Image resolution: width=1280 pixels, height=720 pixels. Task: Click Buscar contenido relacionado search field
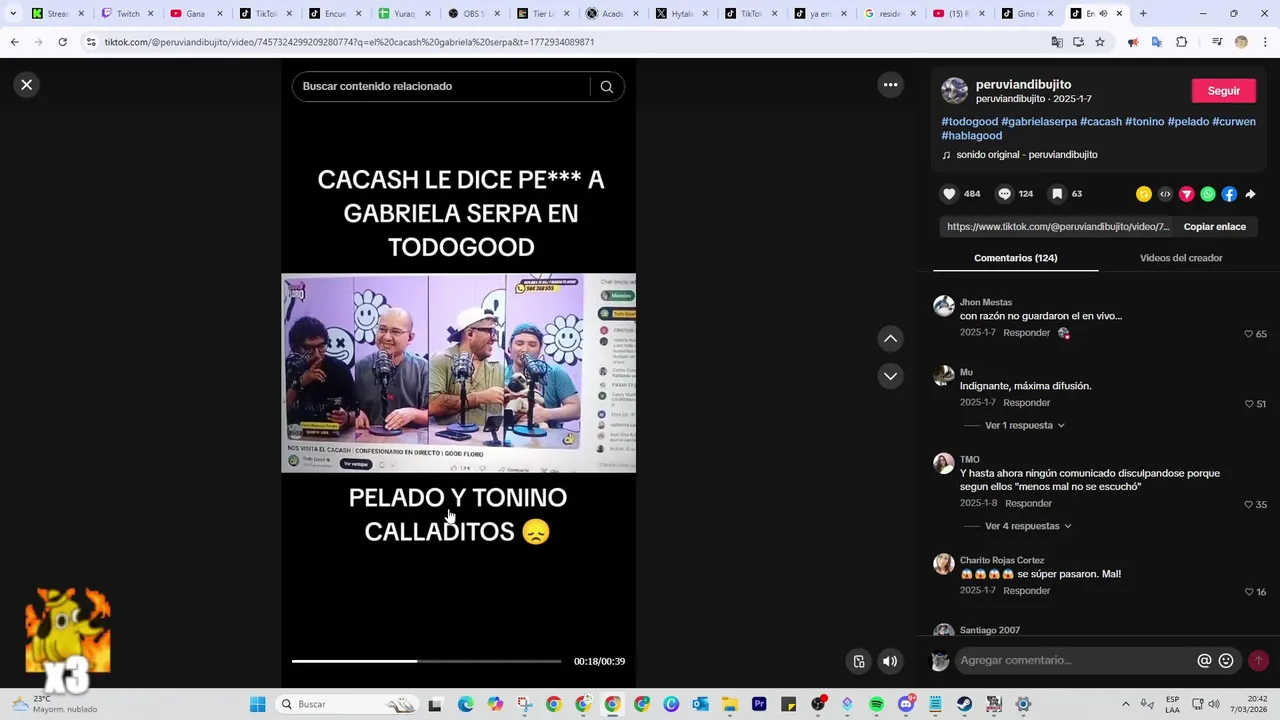coord(440,86)
